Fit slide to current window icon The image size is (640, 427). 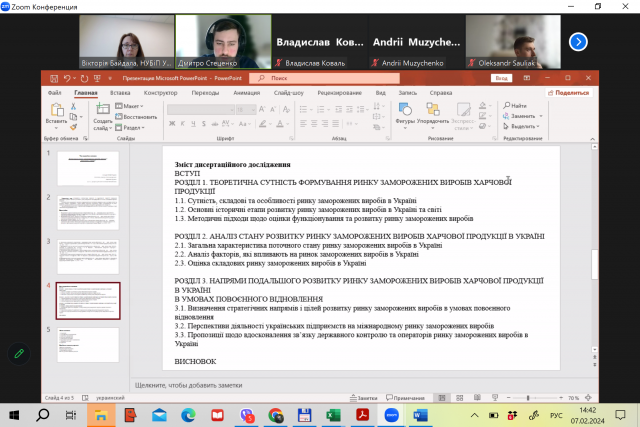click(588, 398)
